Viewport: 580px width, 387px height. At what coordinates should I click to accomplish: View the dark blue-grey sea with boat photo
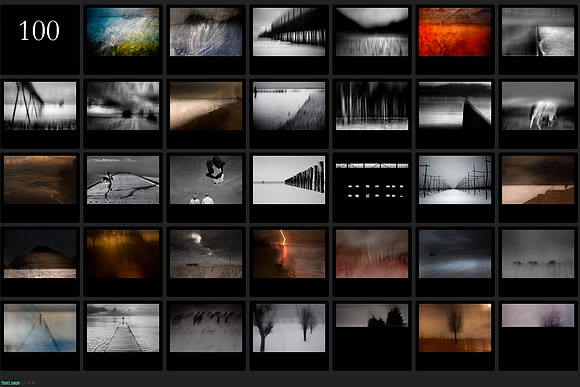(x=455, y=254)
